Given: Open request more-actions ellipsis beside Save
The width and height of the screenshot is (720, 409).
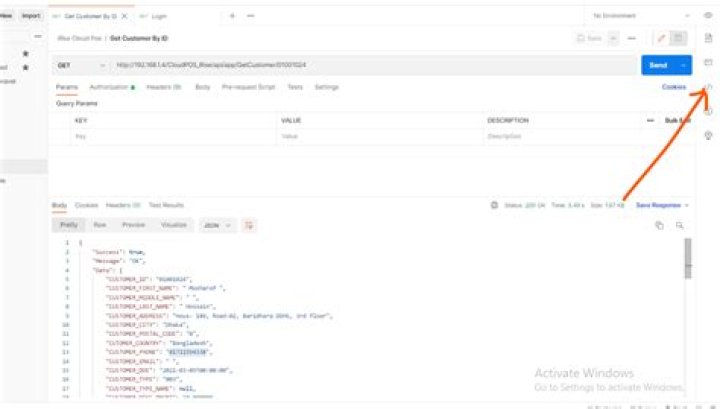Looking at the screenshot, I should [632, 38].
